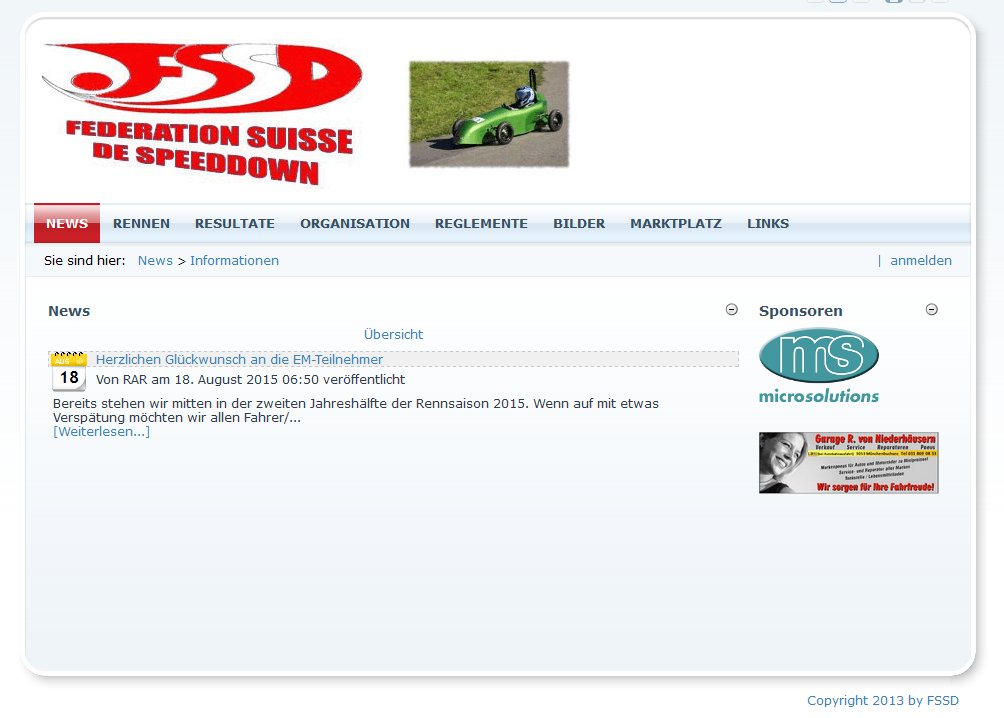This screenshot has width=1004, height=718.
Task: Open the BILDER menu
Action: click(x=579, y=224)
